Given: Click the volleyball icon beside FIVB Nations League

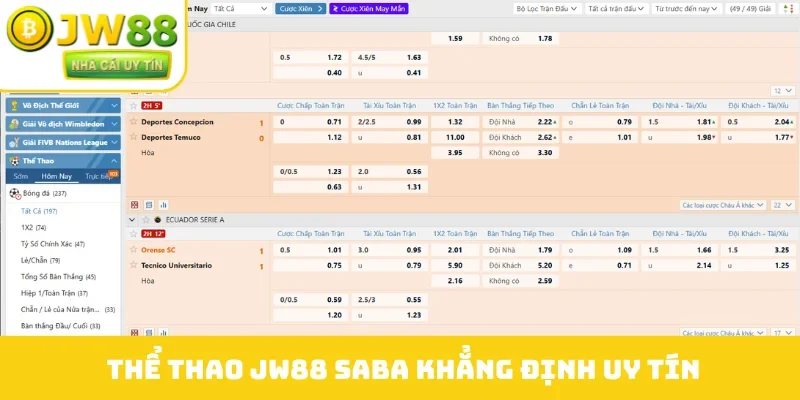Looking at the screenshot, I should 14,142.
